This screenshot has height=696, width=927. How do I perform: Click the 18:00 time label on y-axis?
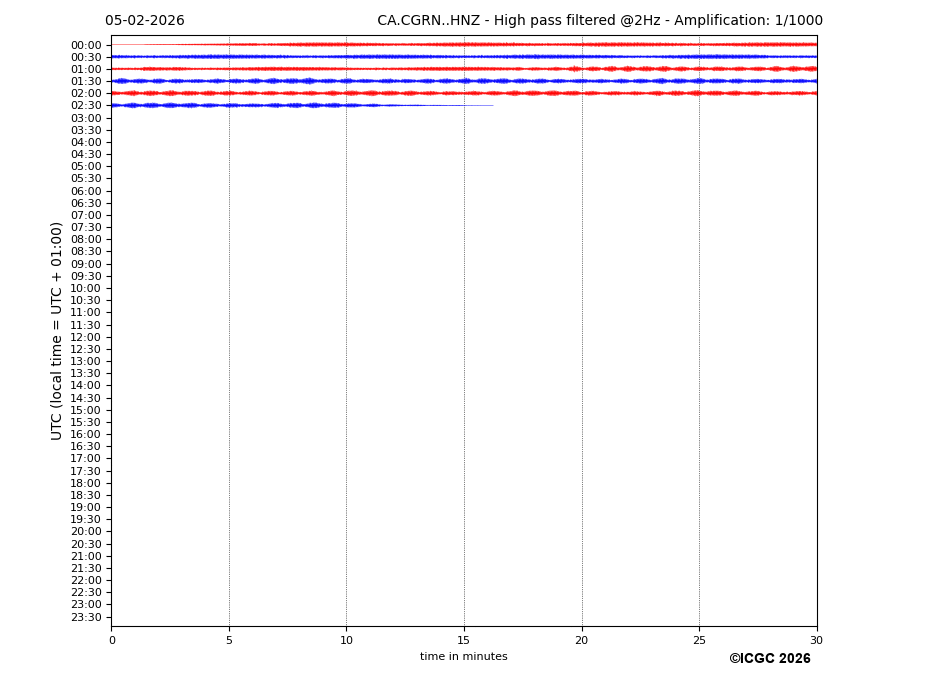click(x=85, y=483)
